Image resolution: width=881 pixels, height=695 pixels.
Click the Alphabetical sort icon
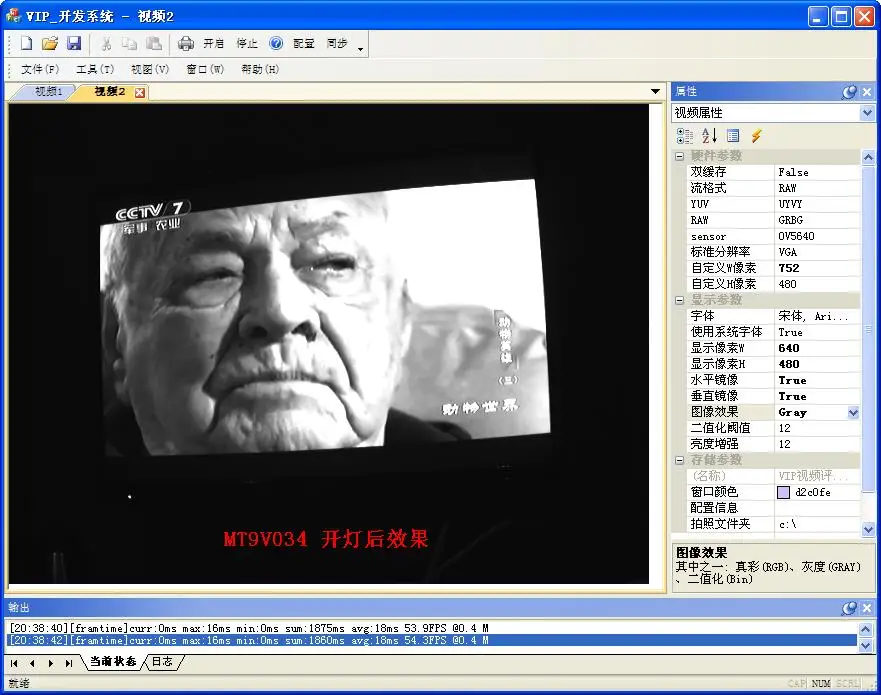coord(709,135)
